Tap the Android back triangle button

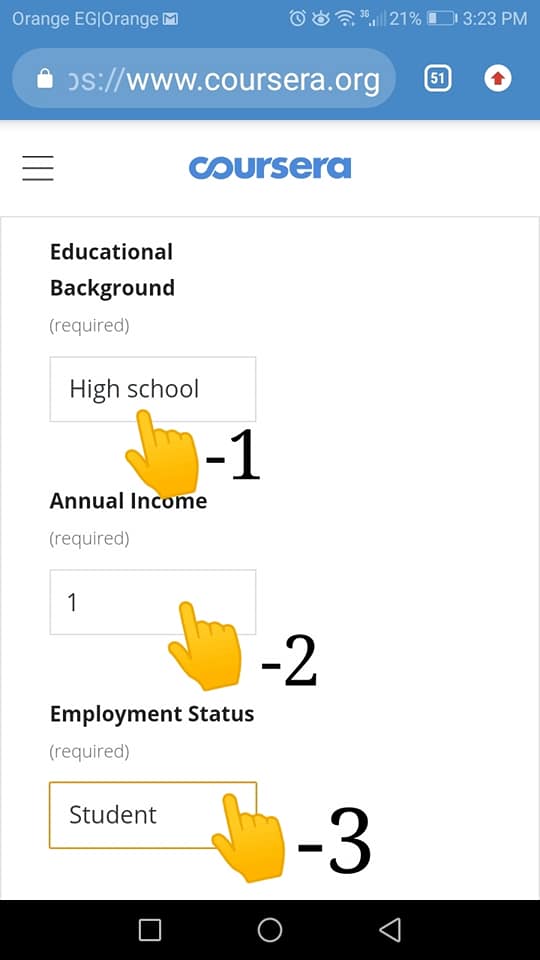pyautogui.click(x=390, y=929)
